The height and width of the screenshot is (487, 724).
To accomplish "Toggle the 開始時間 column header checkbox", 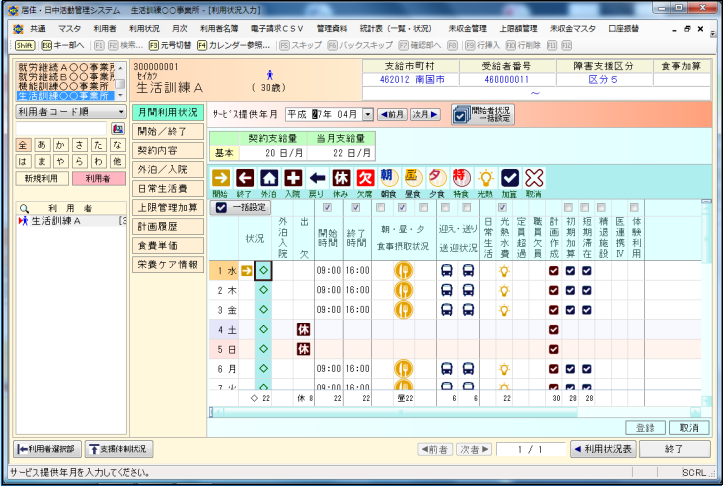I will tap(328, 207).
